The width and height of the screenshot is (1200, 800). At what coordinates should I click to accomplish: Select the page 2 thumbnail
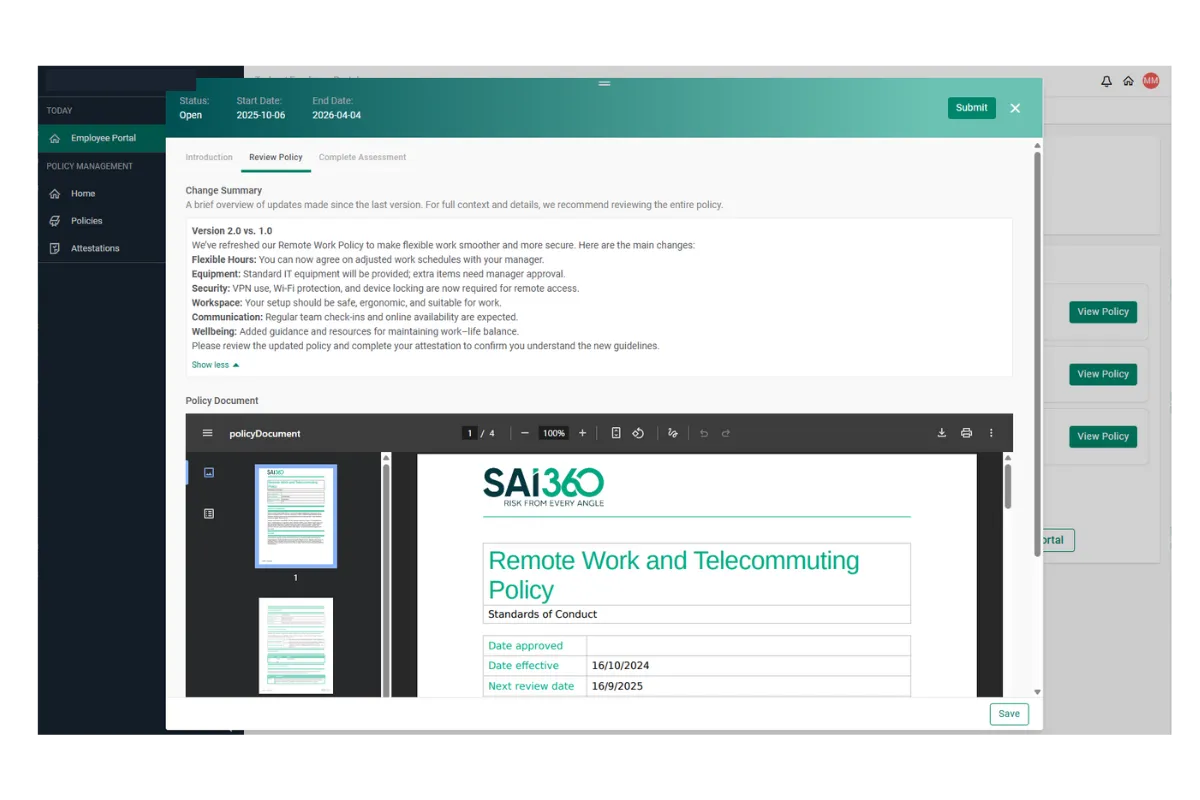coord(295,645)
